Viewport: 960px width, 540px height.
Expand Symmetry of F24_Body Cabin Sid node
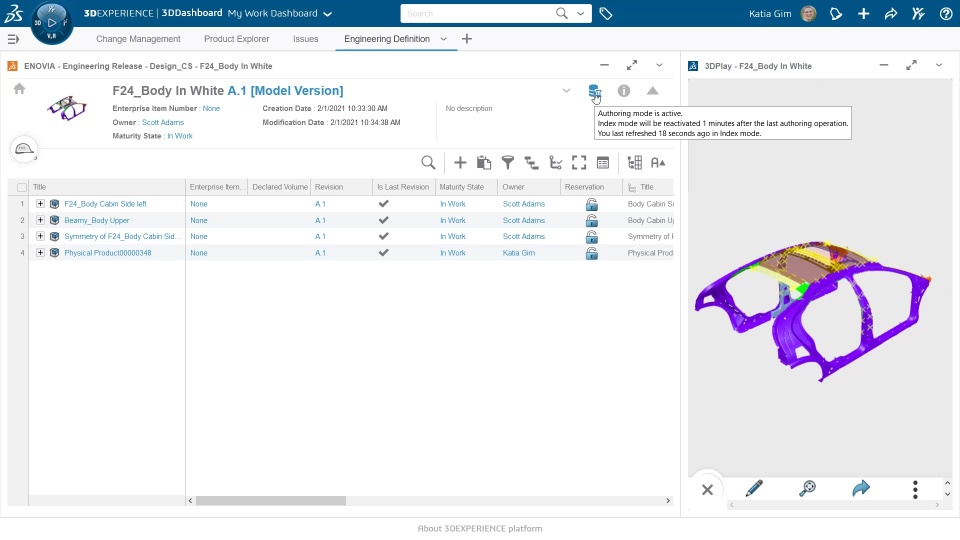coord(40,236)
